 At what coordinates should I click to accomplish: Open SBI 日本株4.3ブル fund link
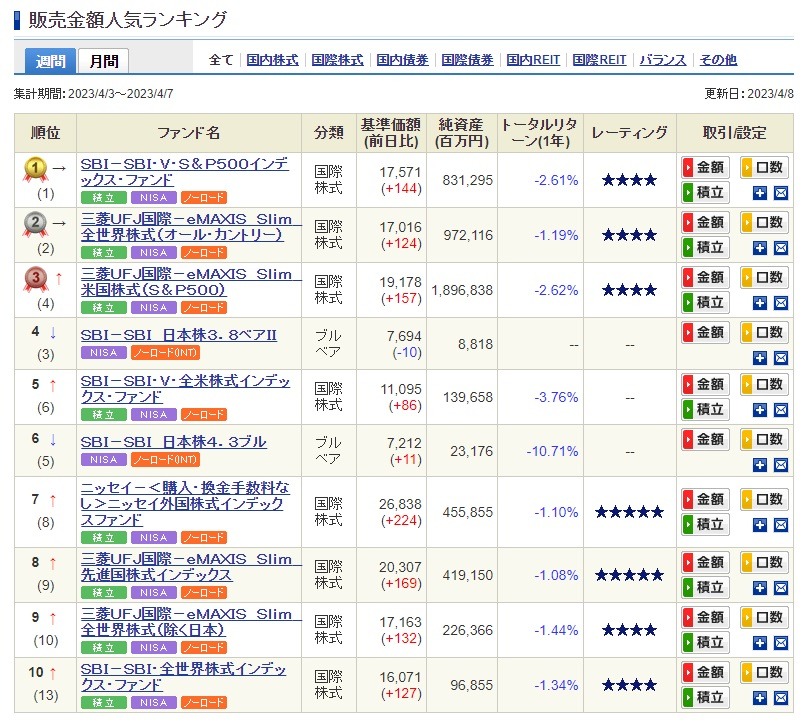click(x=173, y=442)
